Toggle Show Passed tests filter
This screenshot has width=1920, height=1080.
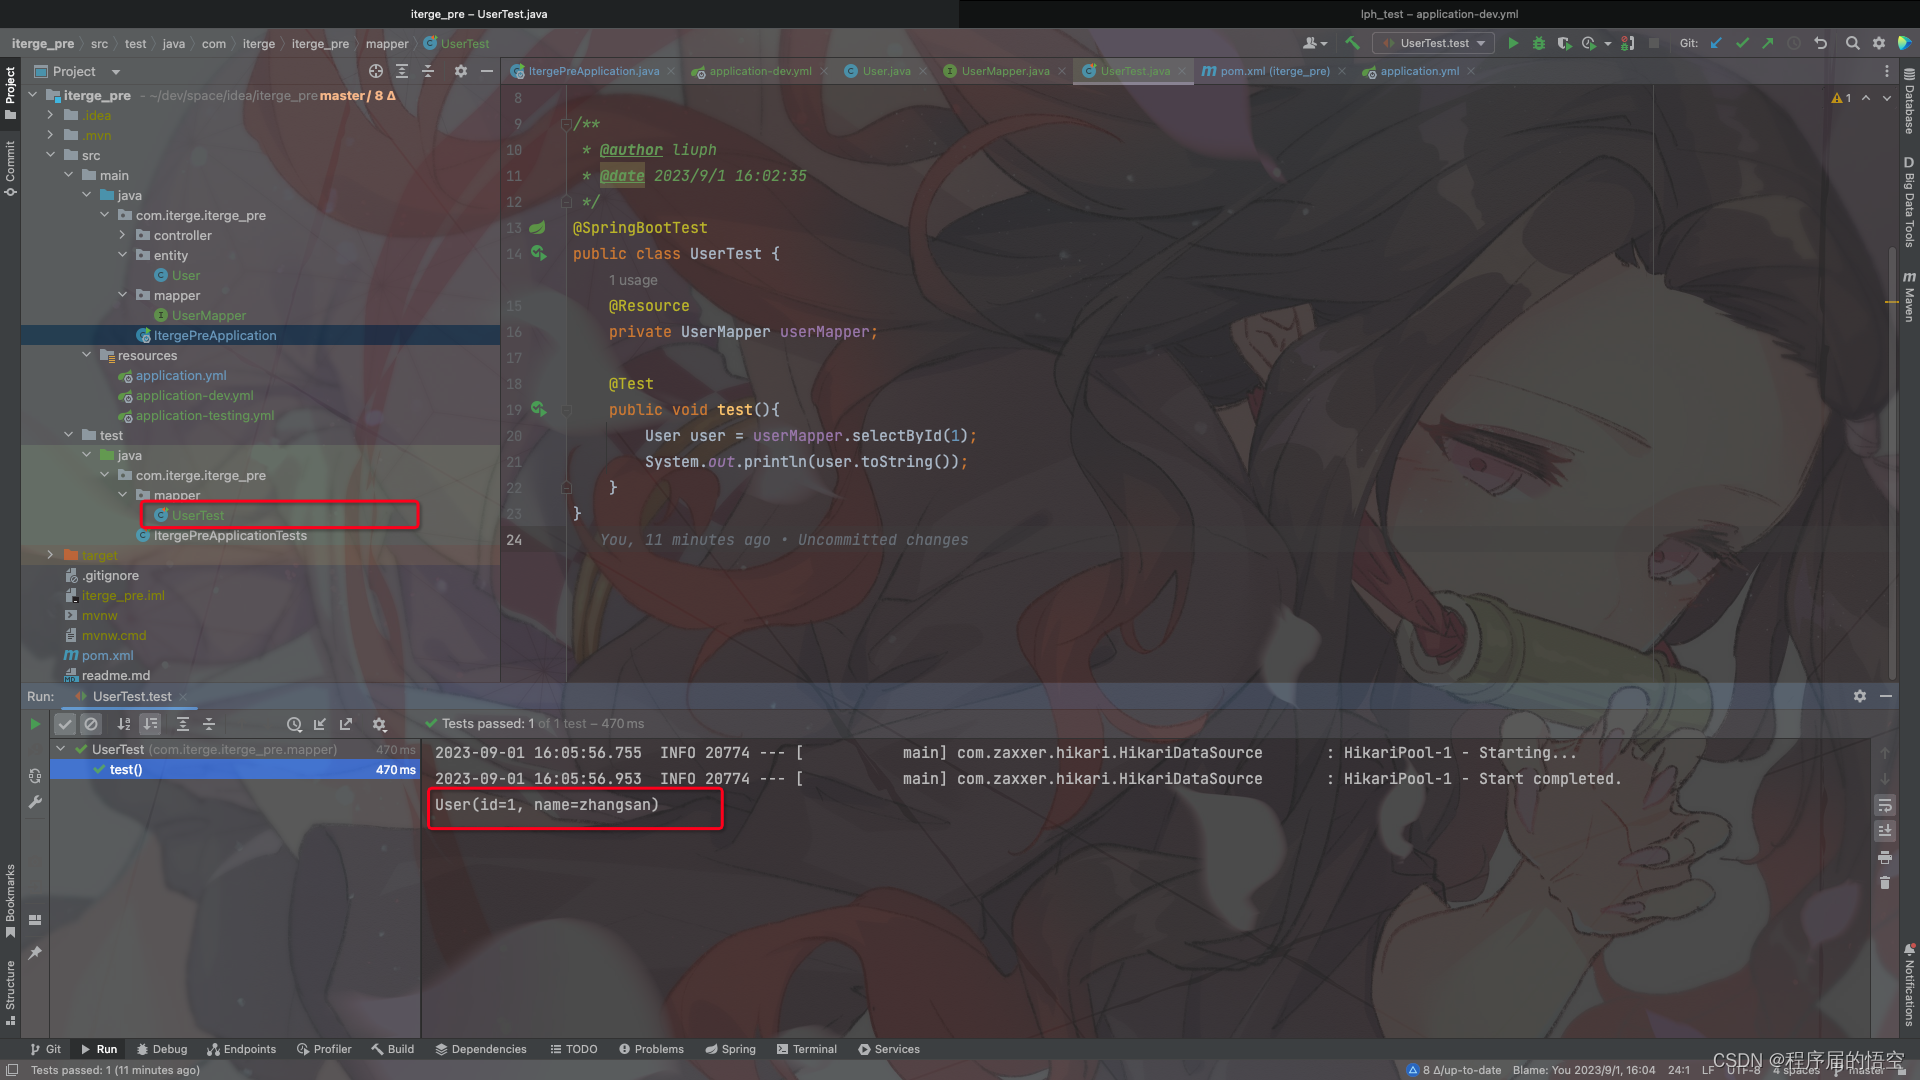tap(65, 724)
